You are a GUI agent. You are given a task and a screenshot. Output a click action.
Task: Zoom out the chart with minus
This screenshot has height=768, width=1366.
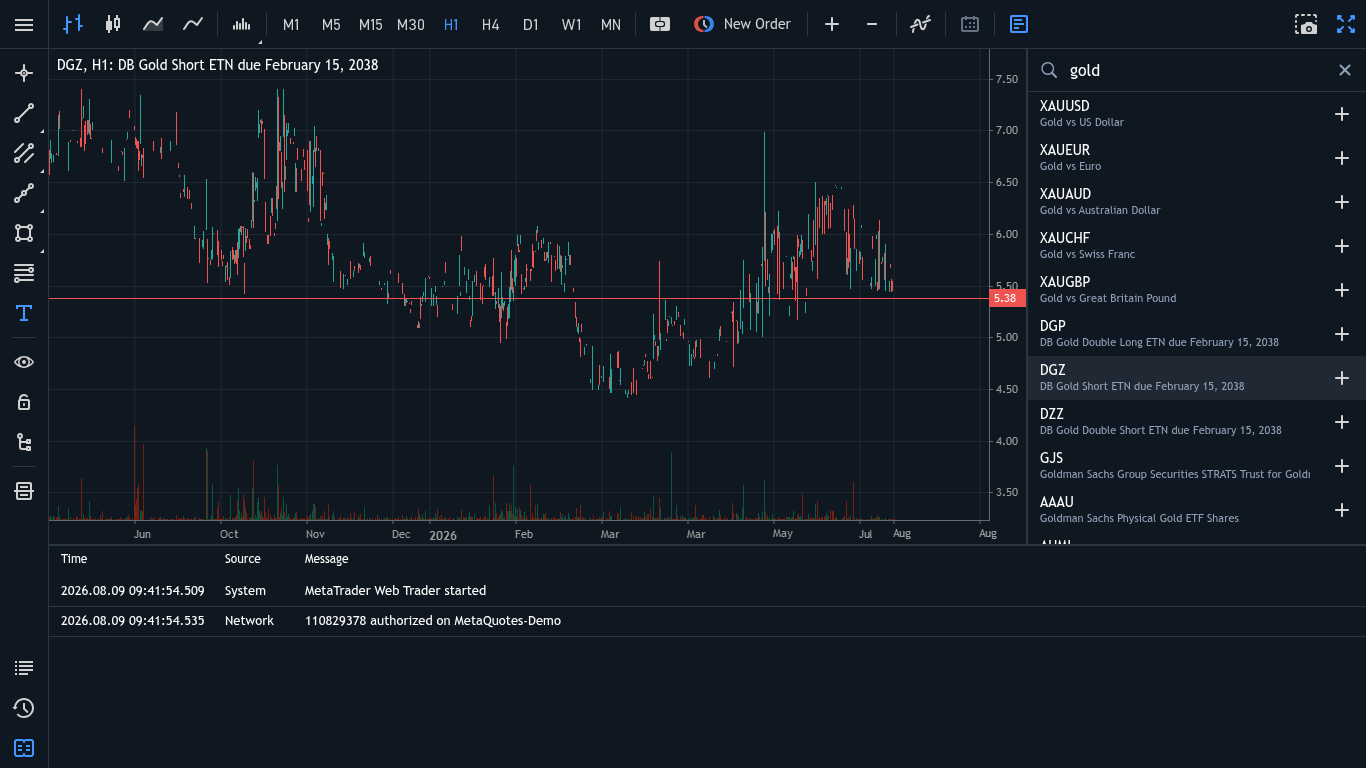pos(872,24)
